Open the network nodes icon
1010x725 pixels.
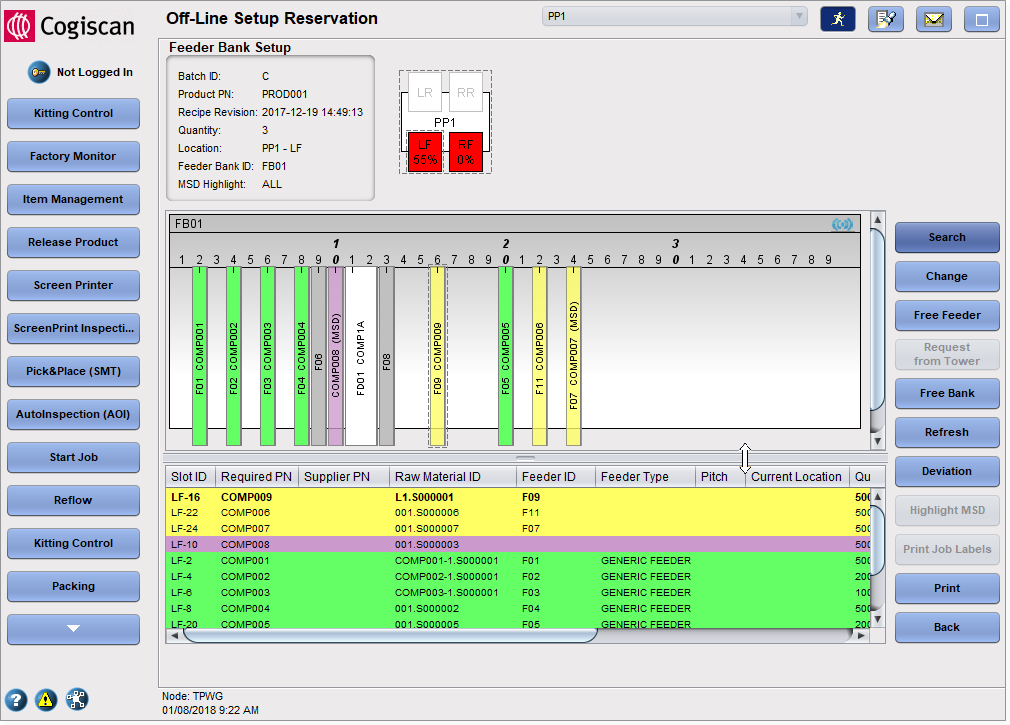(77, 699)
